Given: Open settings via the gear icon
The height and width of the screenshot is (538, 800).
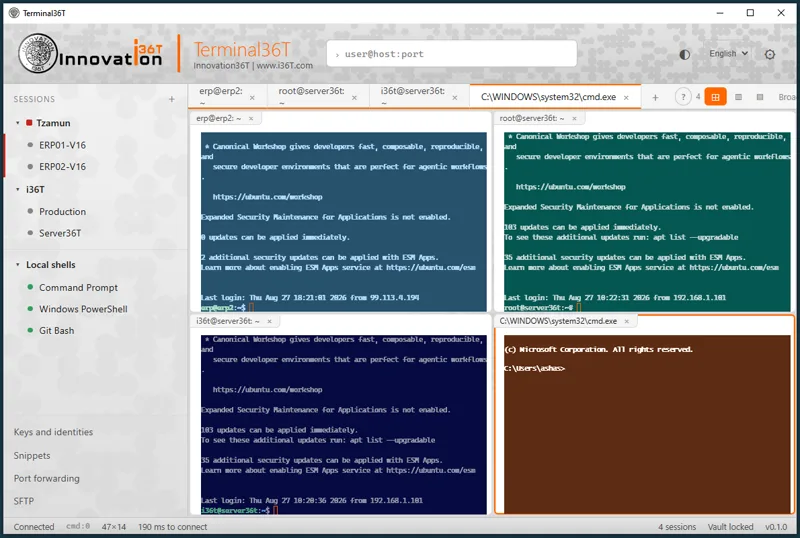Looking at the screenshot, I should (769, 54).
